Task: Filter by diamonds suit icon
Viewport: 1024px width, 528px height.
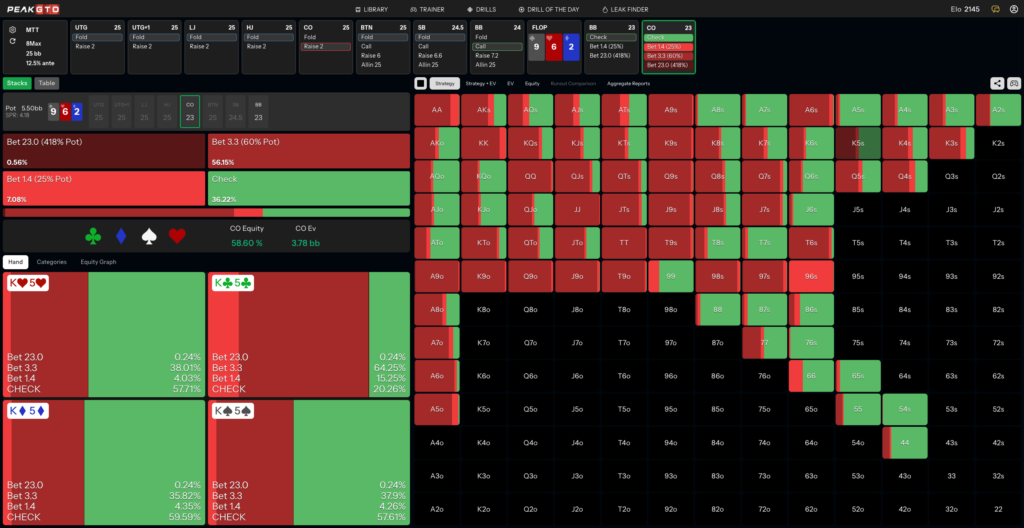Action: coord(121,236)
